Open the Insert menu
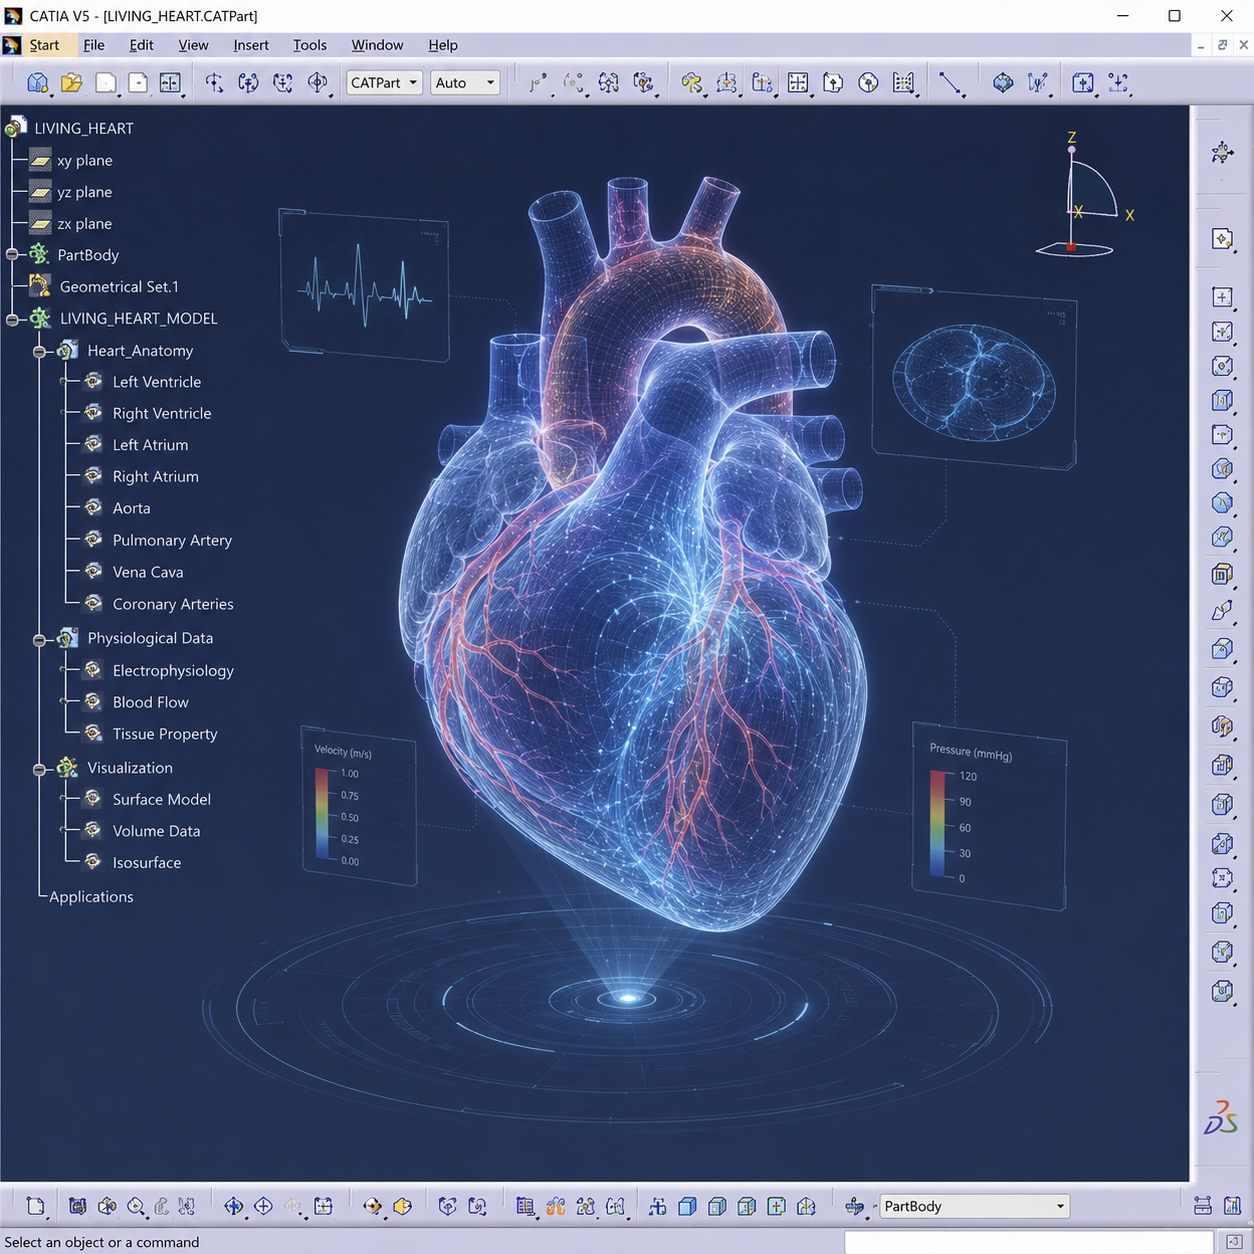The image size is (1254, 1254). (251, 45)
